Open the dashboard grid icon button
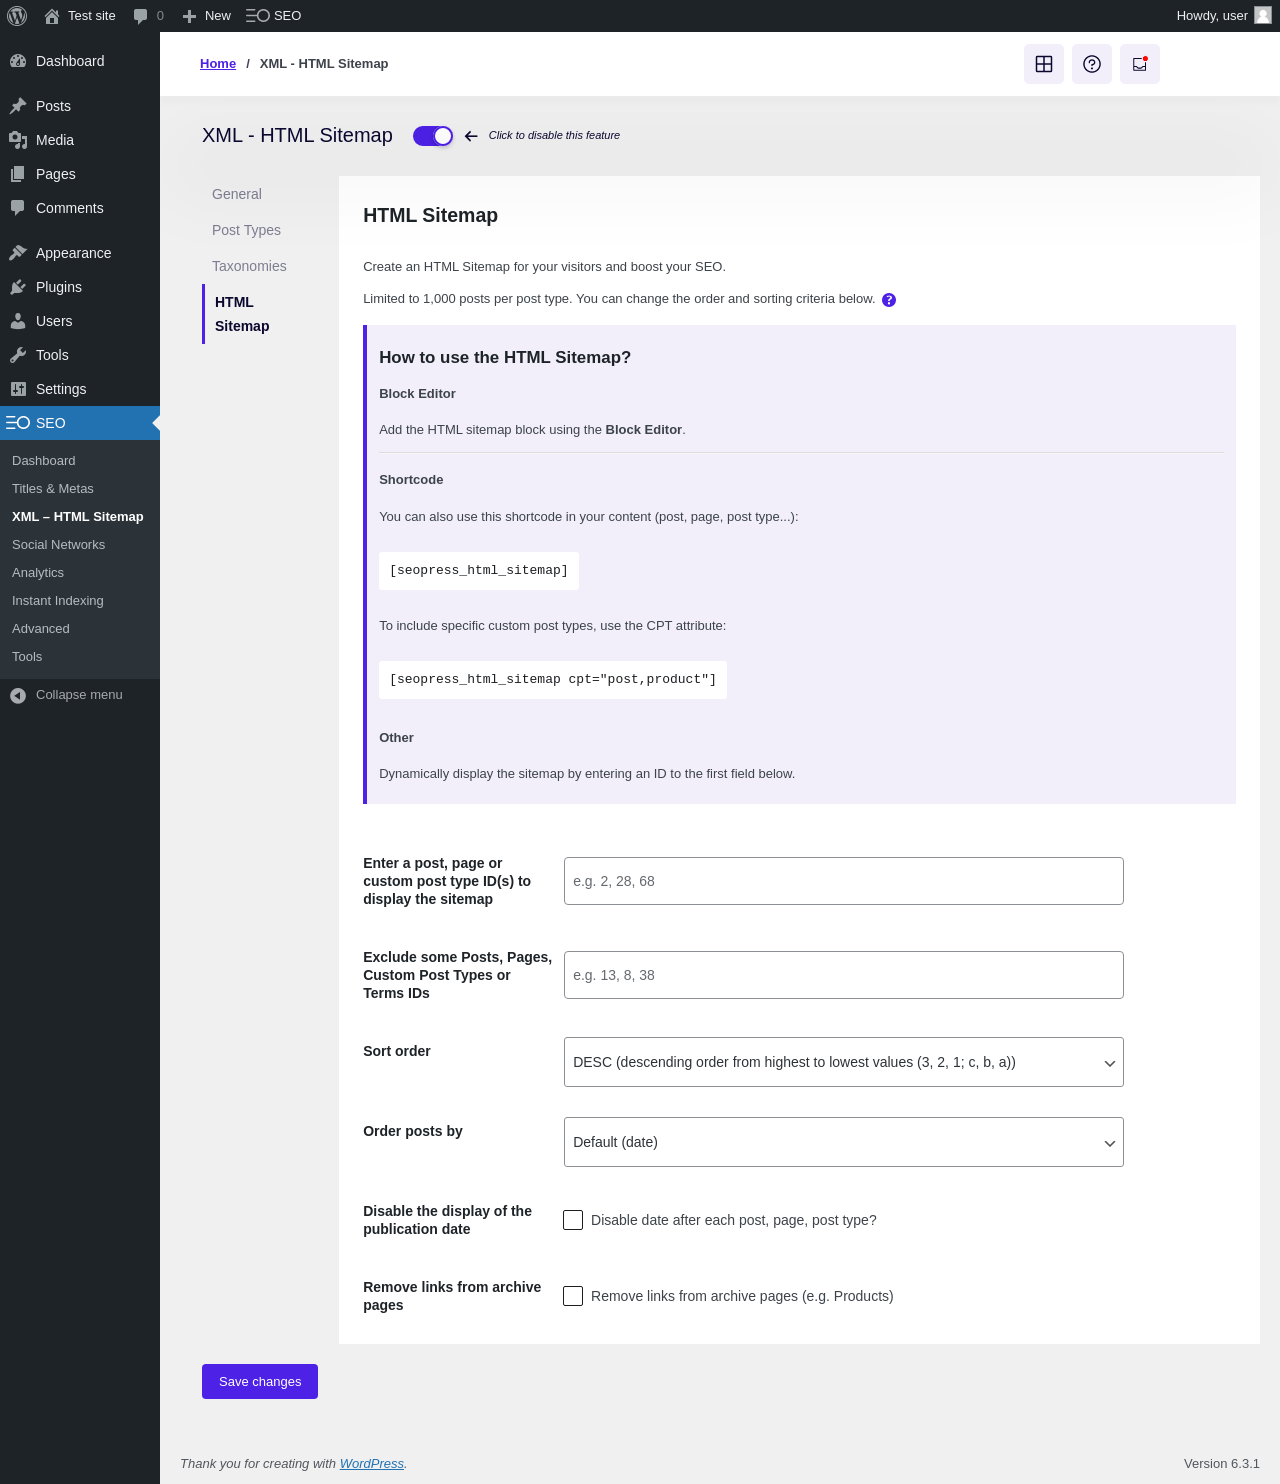1280x1484 pixels. click(1044, 64)
